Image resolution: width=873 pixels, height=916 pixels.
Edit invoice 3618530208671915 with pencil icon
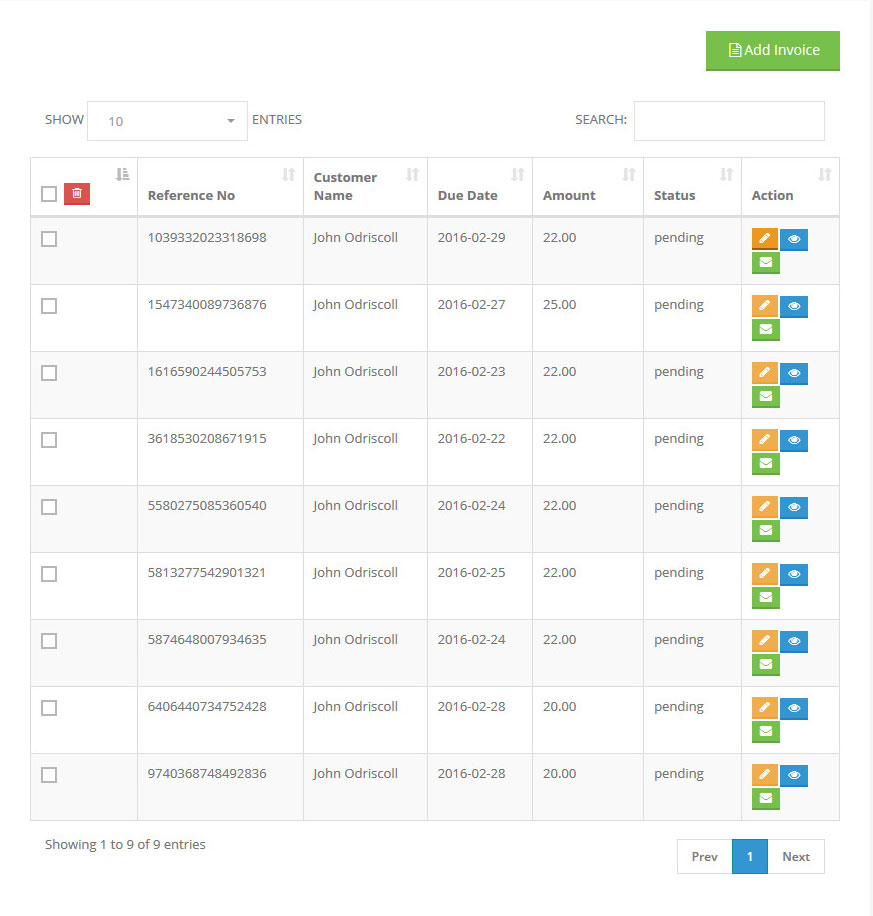(764, 440)
